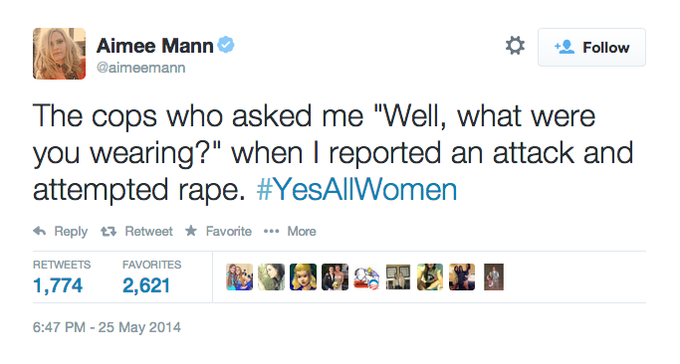Click the retweet arrows icon
This screenshot has height=364, width=680.
(x=108, y=232)
